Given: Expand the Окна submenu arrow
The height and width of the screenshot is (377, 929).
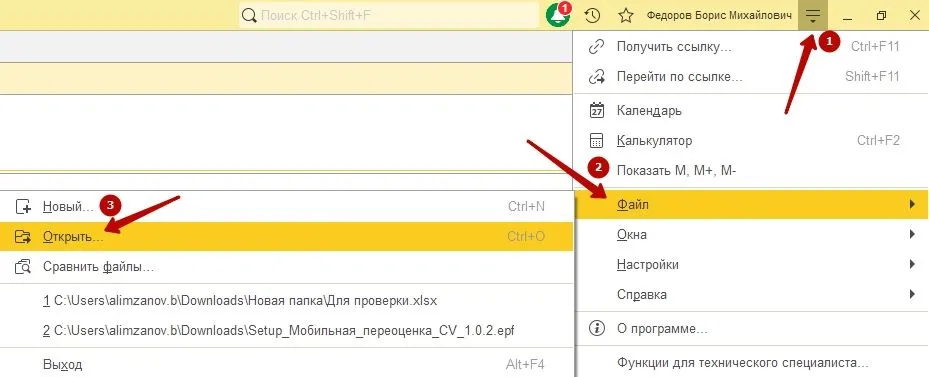Looking at the screenshot, I should coord(912,234).
